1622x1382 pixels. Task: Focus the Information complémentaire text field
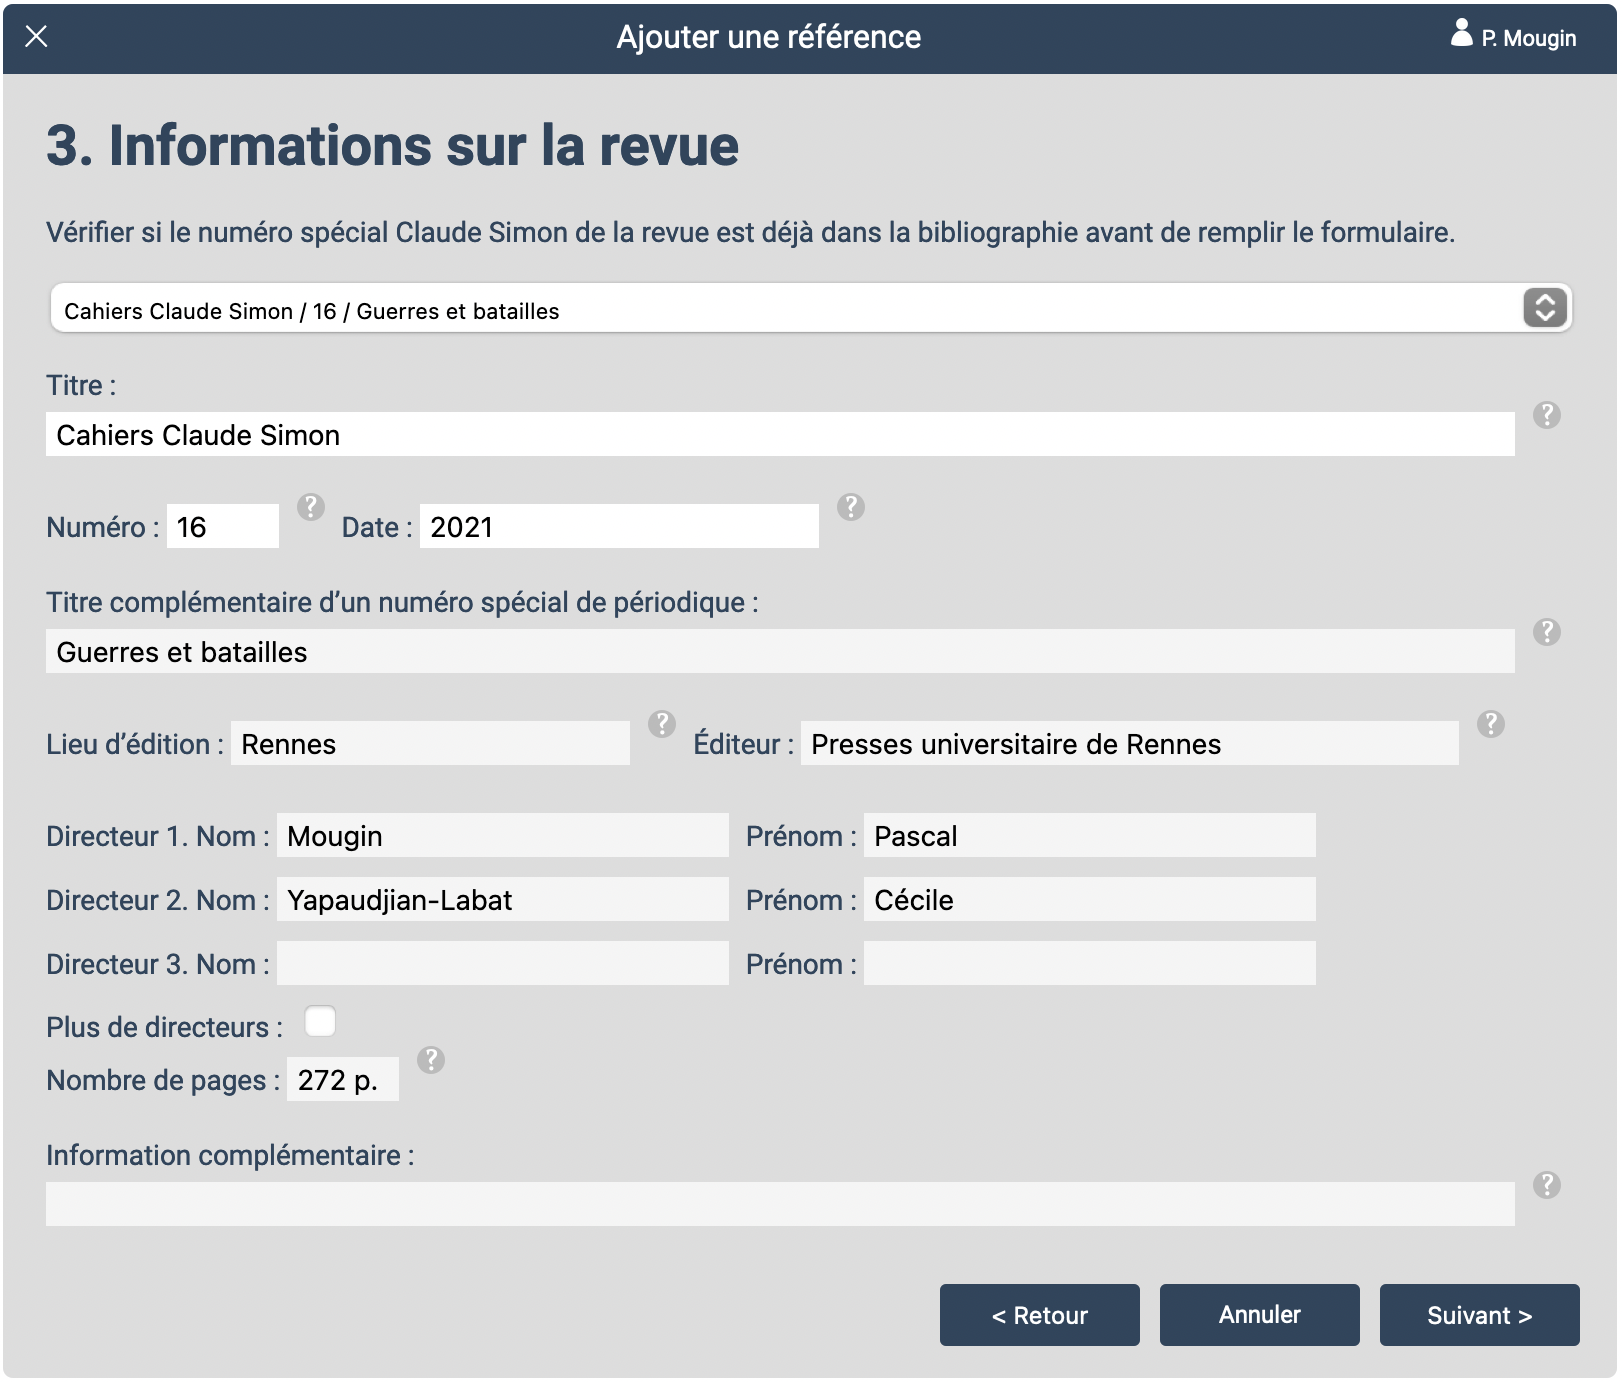779,1205
